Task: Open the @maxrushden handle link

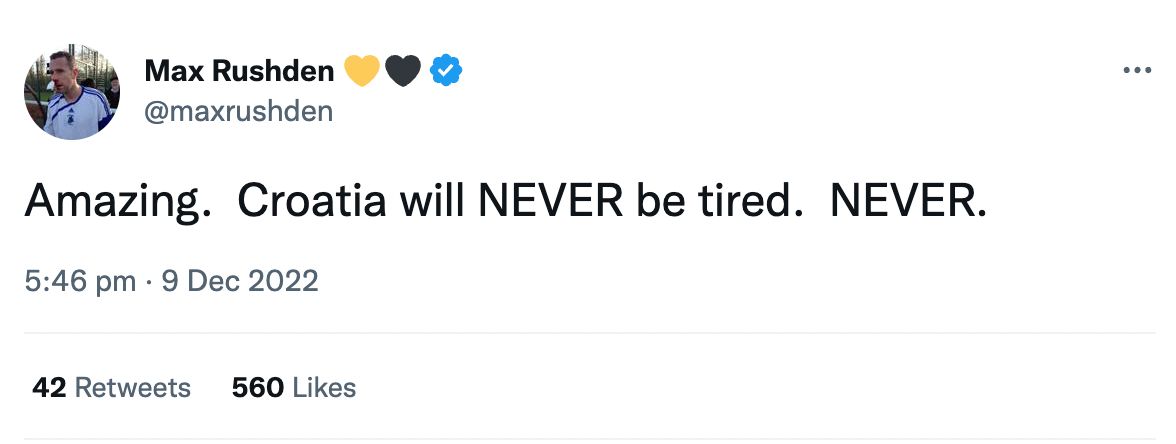Action: pyautogui.click(x=238, y=112)
